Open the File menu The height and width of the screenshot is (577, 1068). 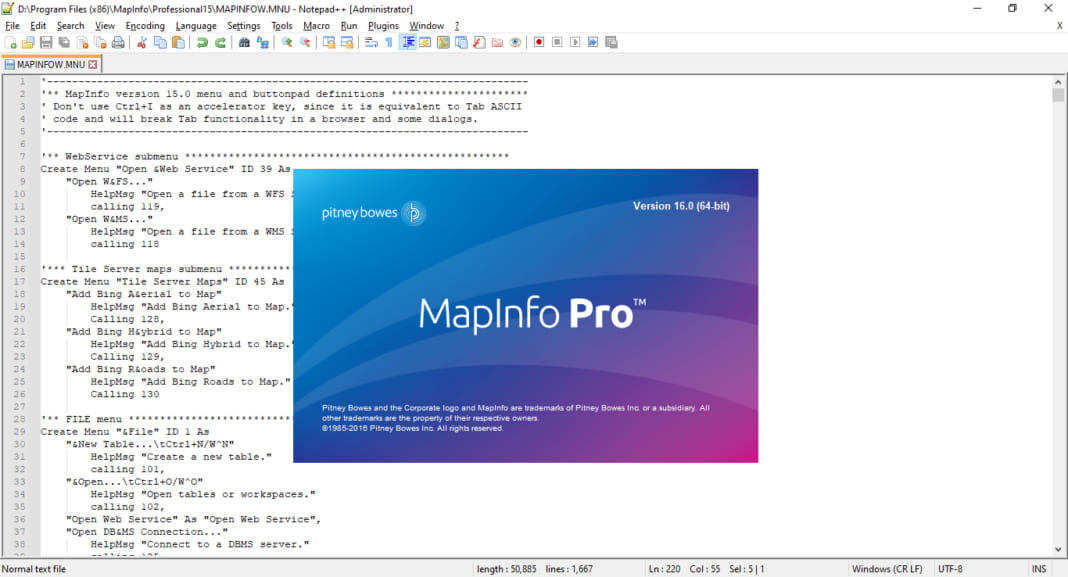(x=12, y=26)
